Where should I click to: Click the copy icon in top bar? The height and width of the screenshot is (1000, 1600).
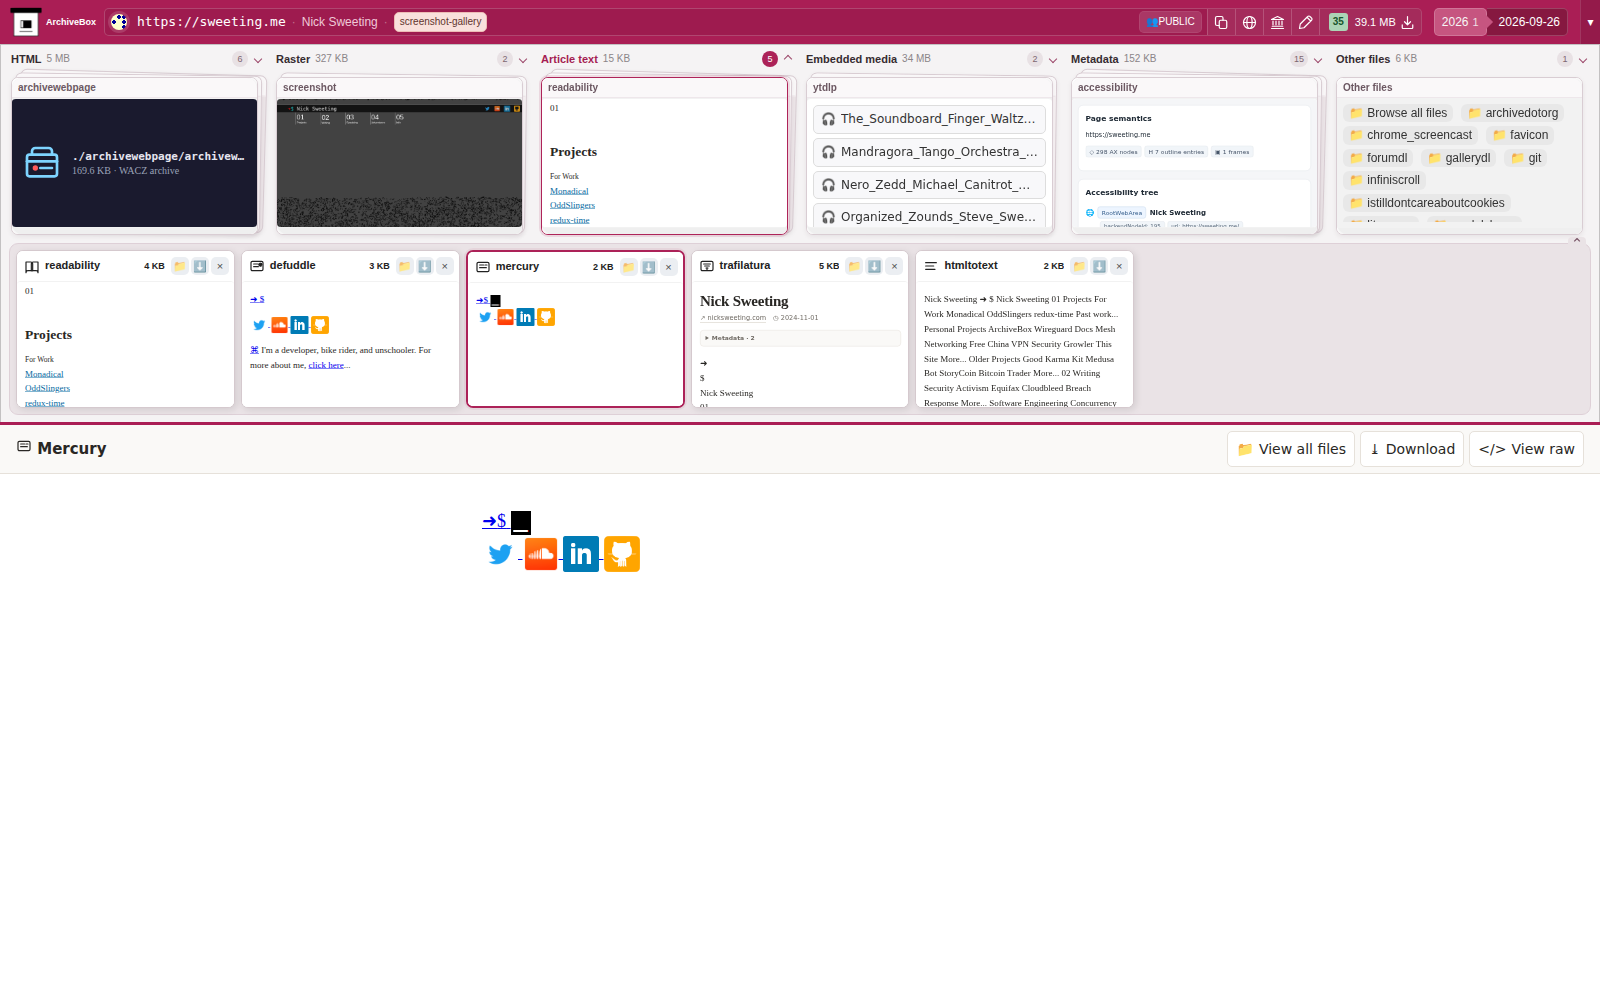click(1221, 22)
